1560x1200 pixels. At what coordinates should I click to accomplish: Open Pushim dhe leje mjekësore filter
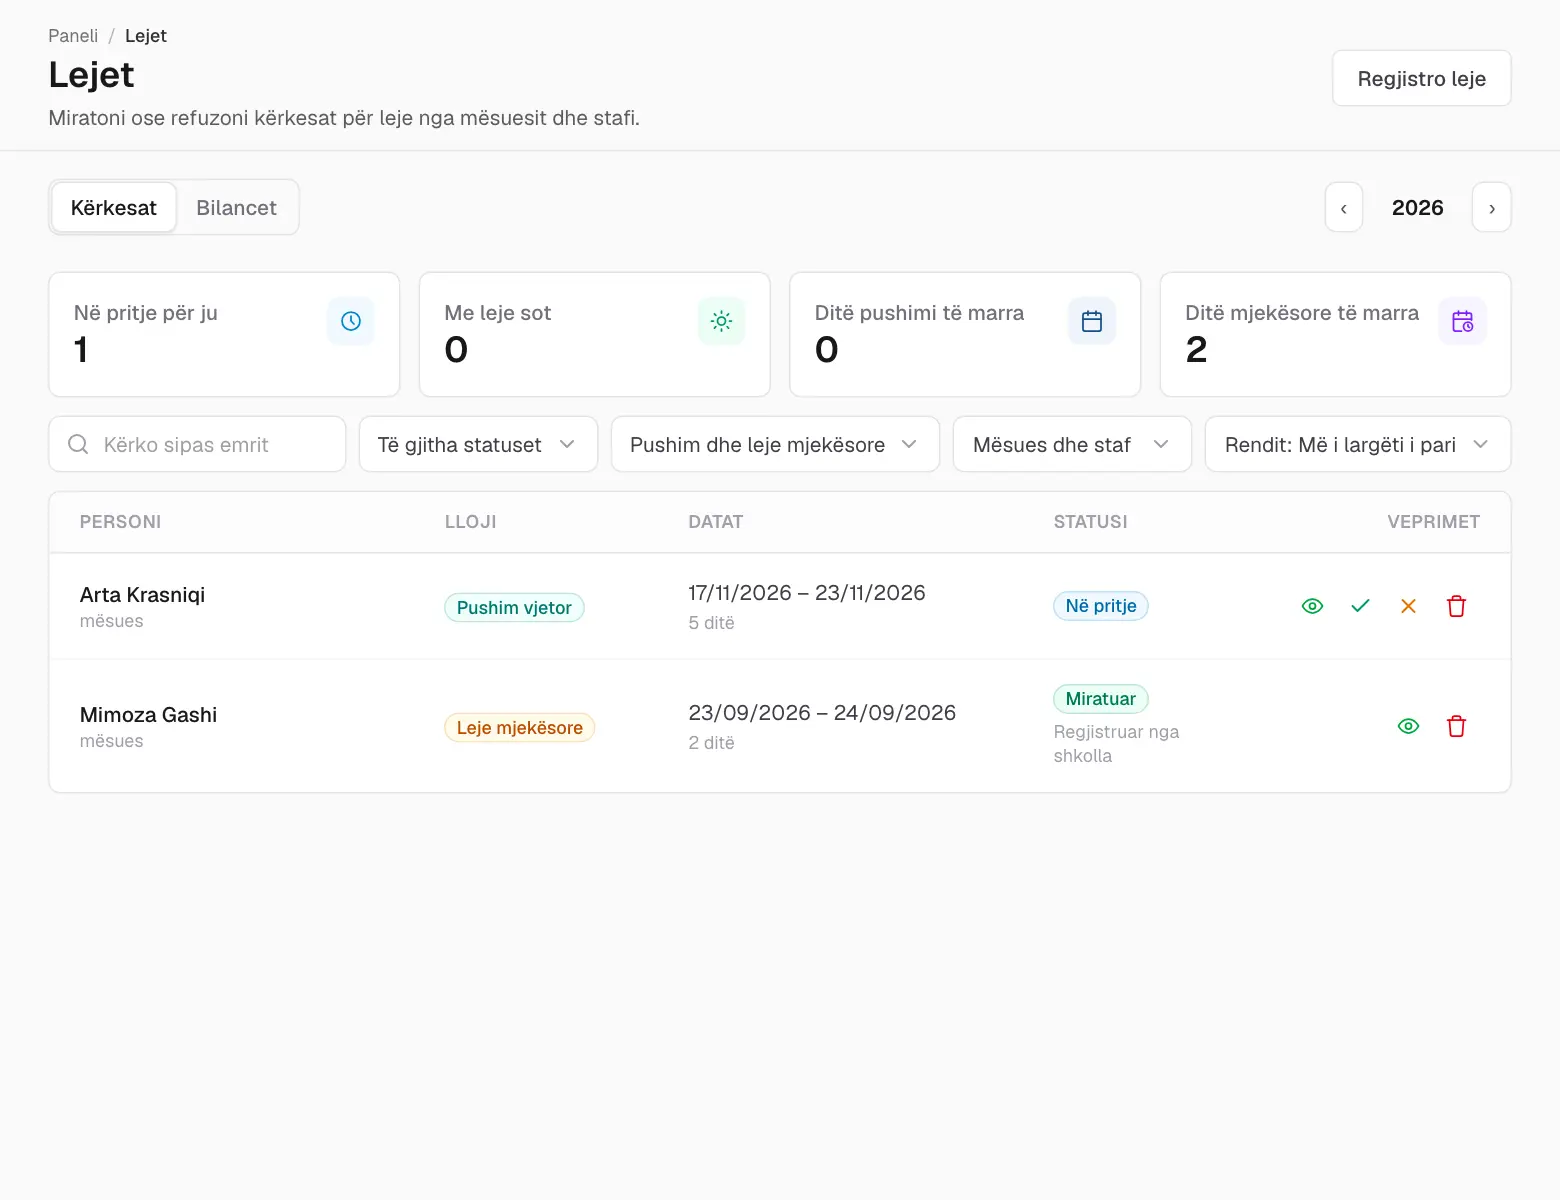[775, 444]
